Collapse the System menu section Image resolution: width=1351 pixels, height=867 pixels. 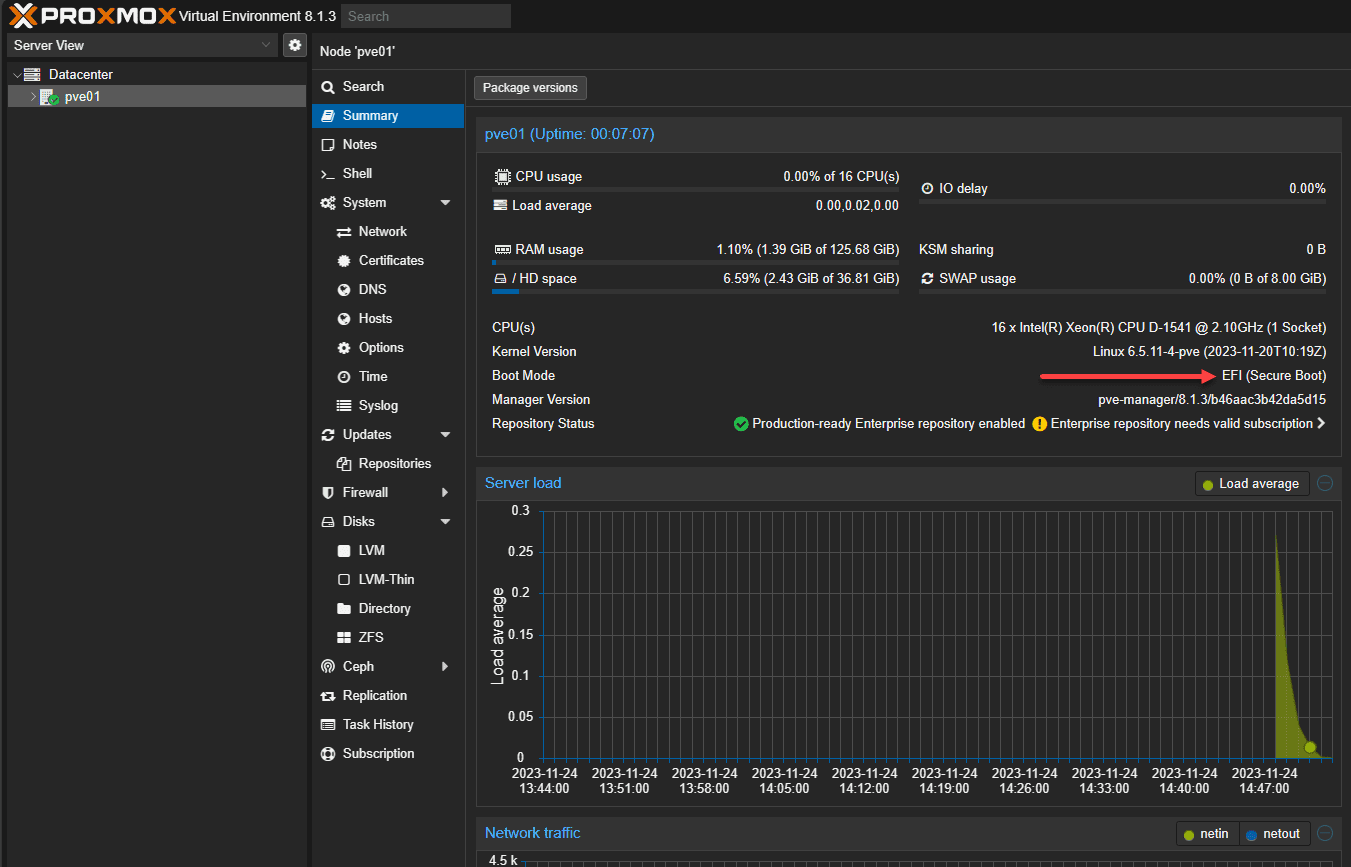point(445,203)
